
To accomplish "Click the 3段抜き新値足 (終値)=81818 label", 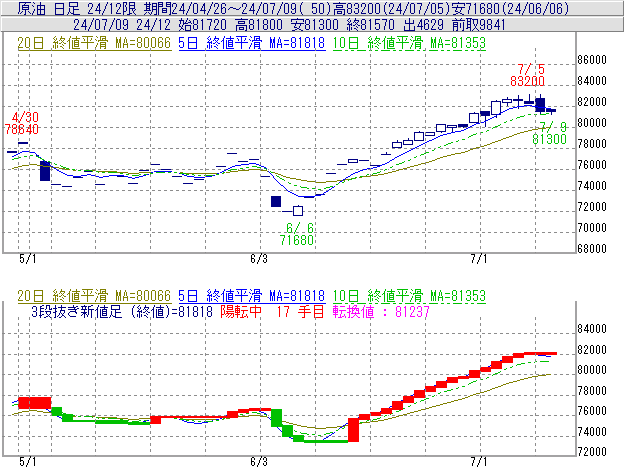I will (122, 311).
